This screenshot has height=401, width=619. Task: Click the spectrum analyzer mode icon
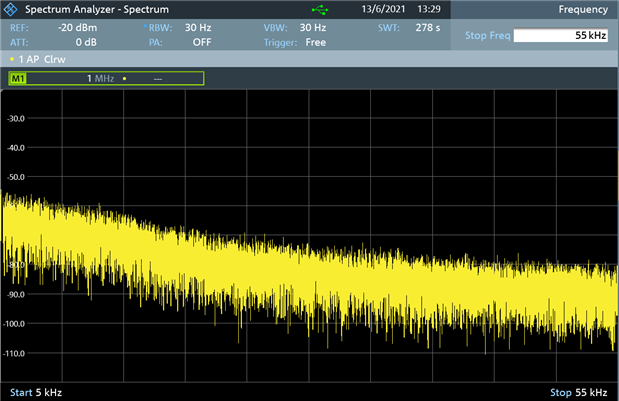pyautogui.click(x=11, y=9)
